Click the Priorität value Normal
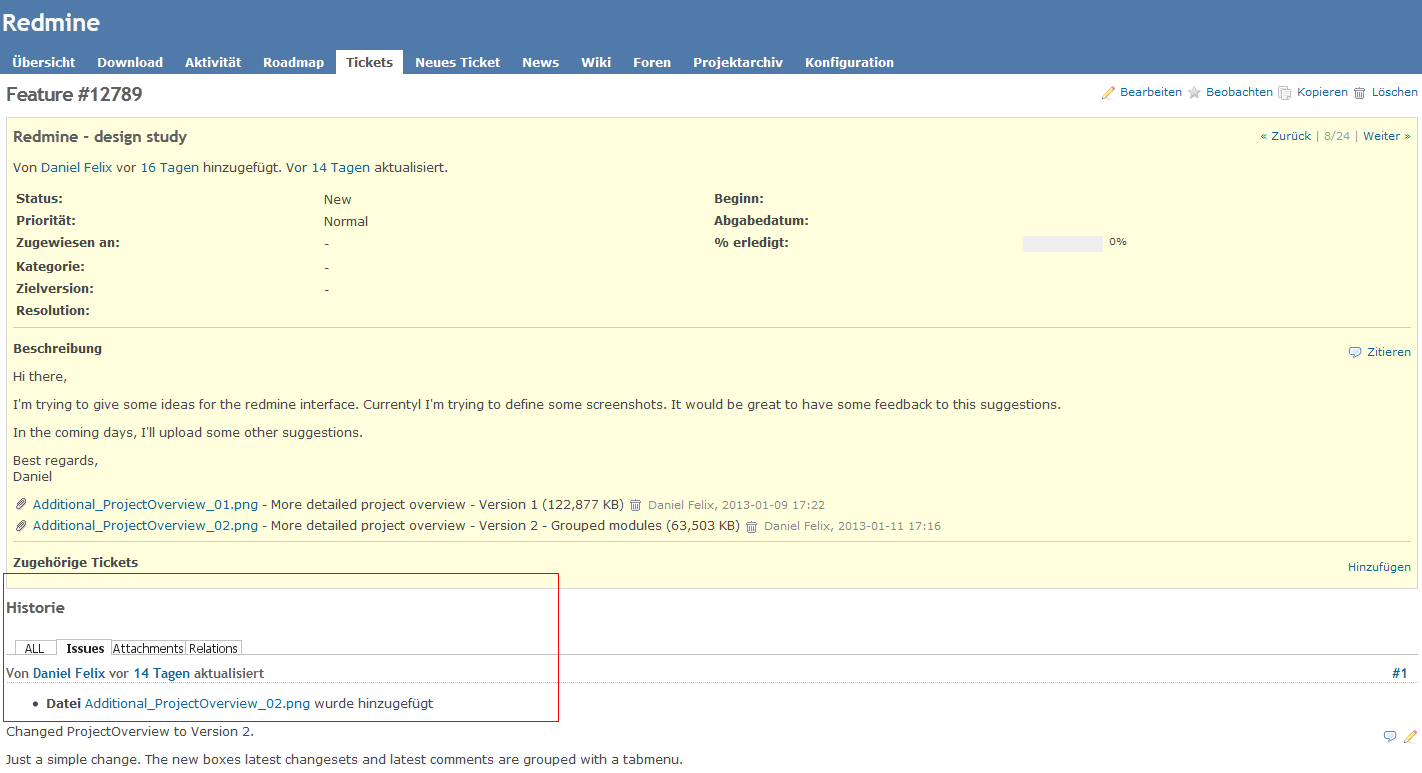Viewport: 1422px width, 773px height. coord(346,222)
